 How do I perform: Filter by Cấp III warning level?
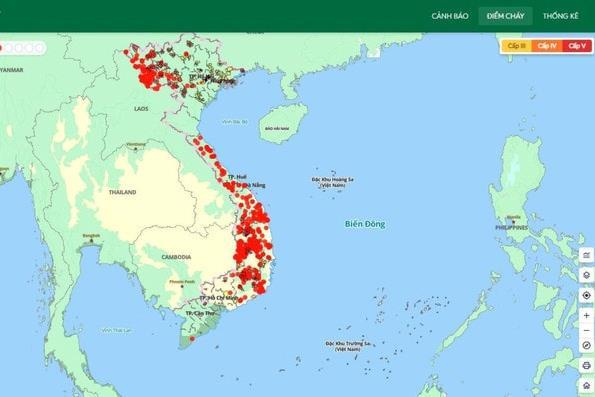516,46
